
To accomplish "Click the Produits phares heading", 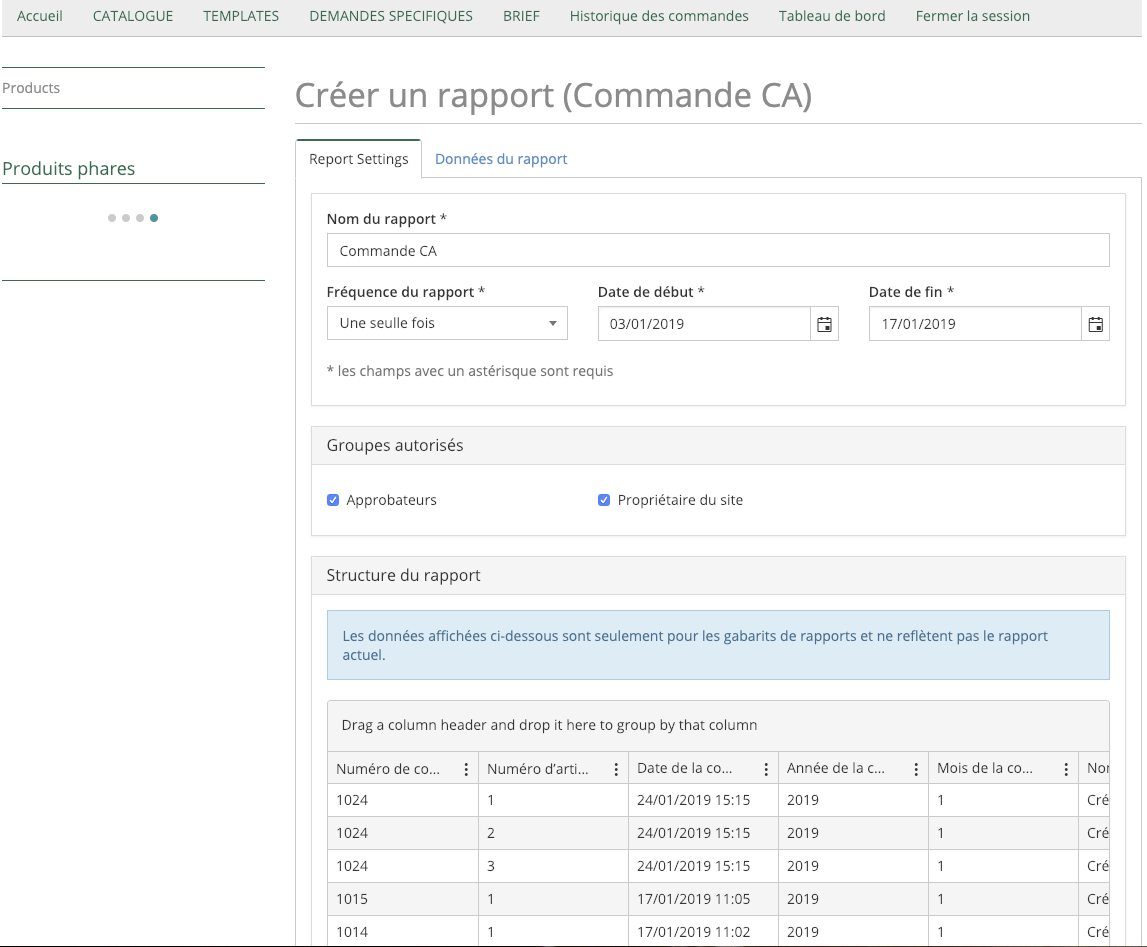I will click(x=69, y=168).
